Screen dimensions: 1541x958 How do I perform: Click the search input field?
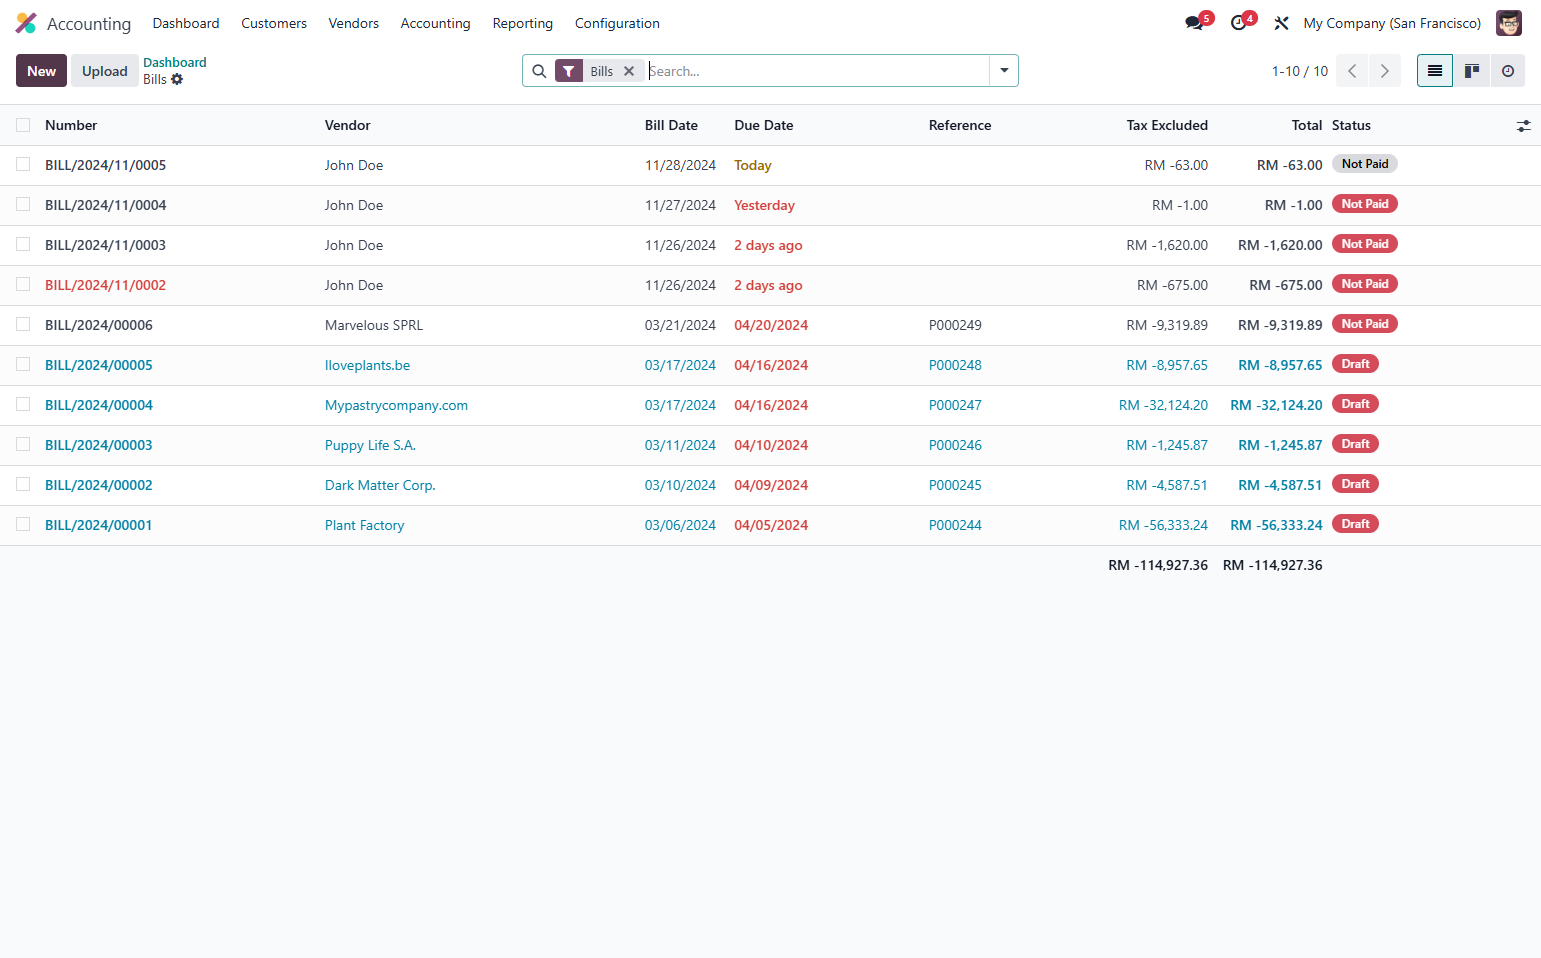click(818, 71)
